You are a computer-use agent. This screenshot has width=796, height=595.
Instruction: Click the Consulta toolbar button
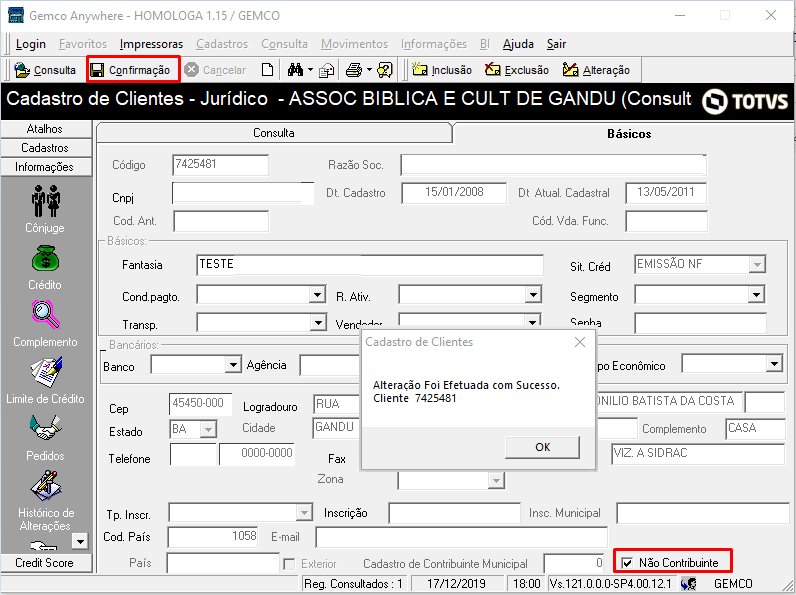click(45, 70)
